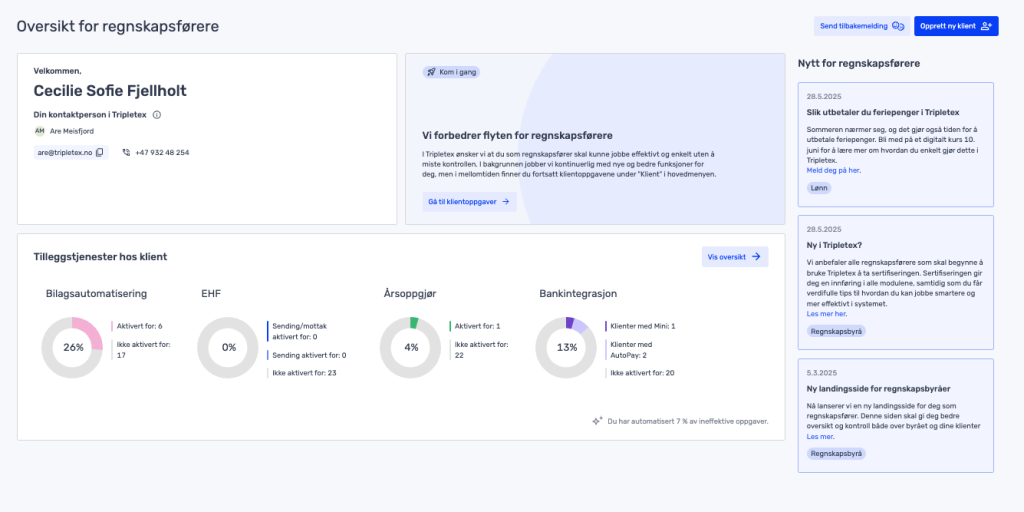Select Regnskapsbyrå tag under Ny i Tripletex?
The height and width of the screenshot is (512, 1024).
coord(836,331)
